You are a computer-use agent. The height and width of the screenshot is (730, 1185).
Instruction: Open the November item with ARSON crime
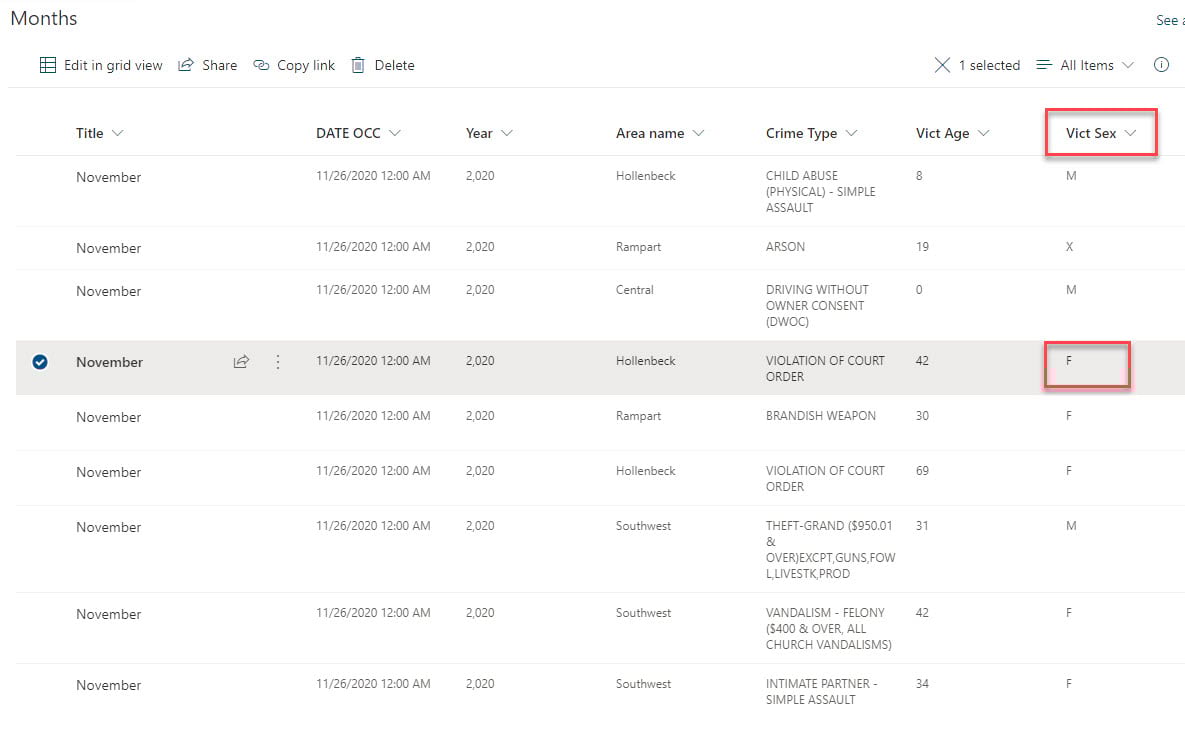109,248
